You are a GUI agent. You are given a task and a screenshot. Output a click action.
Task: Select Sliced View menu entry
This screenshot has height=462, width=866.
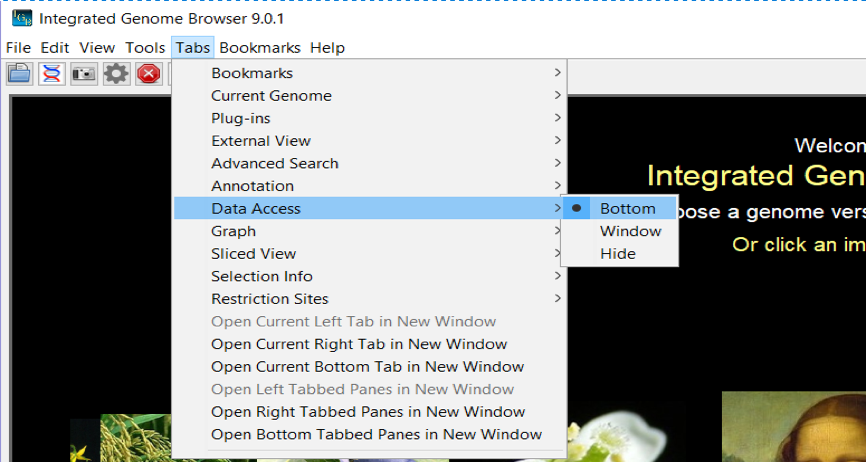tap(369, 253)
